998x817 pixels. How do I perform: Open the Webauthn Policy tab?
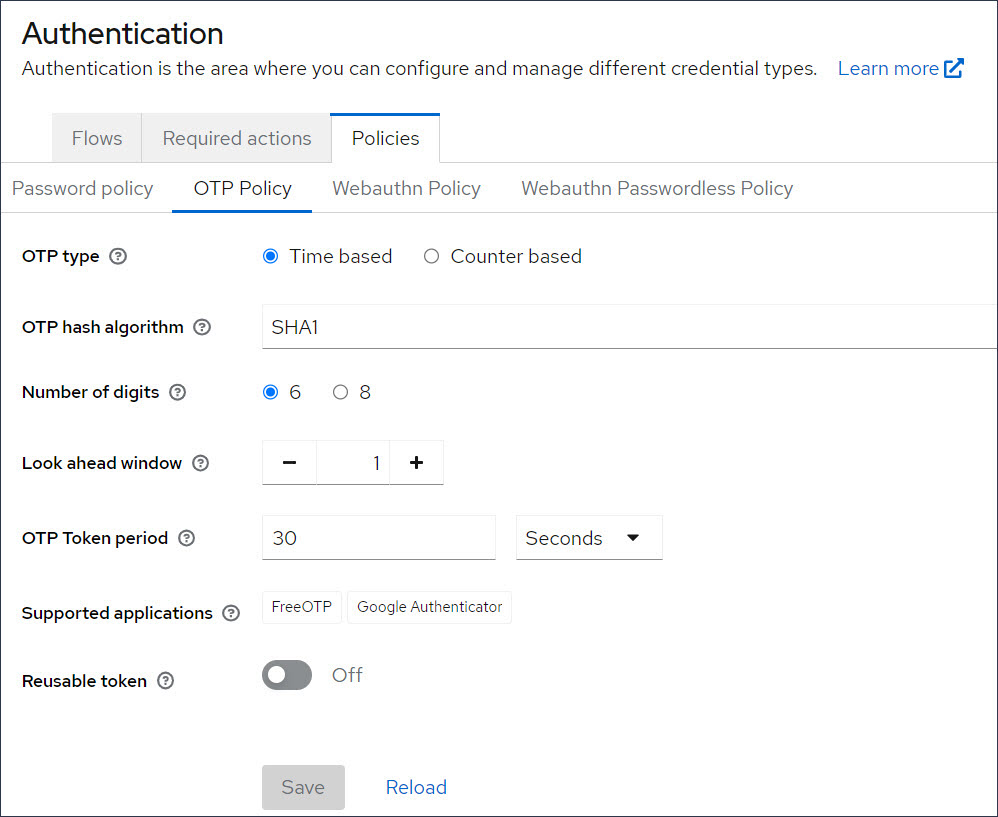pyautogui.click(x=406, y=188)
